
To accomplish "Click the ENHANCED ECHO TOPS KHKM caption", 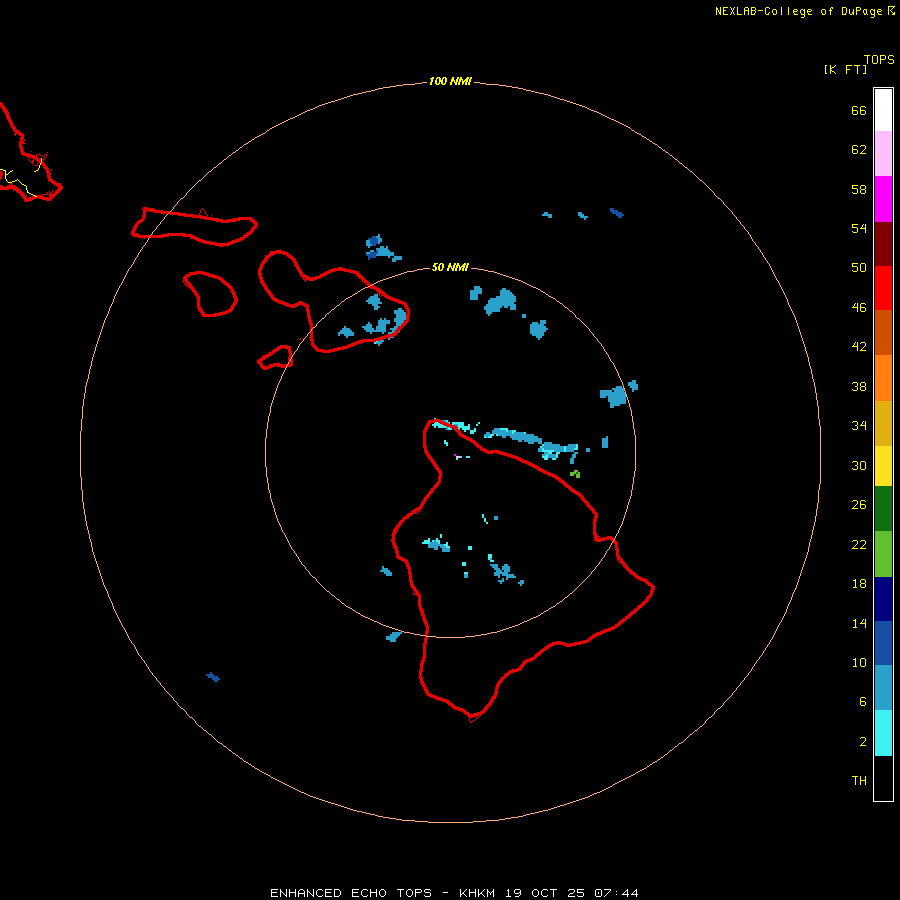I will point(454,893).
